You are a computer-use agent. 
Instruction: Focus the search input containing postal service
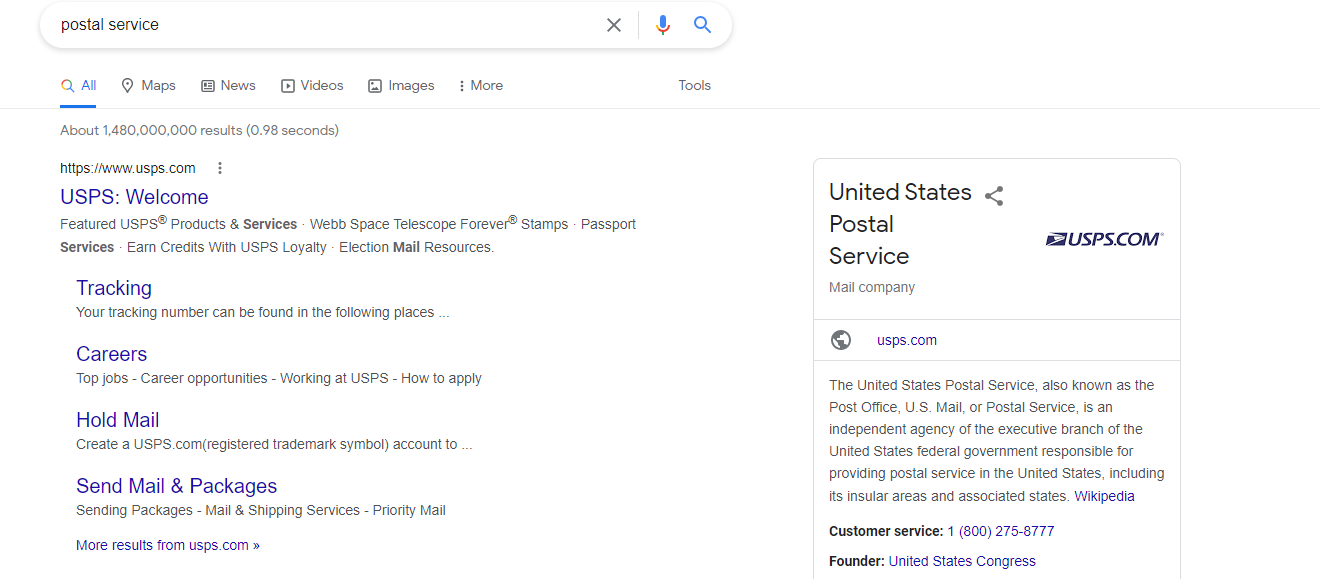pos(320,25)
